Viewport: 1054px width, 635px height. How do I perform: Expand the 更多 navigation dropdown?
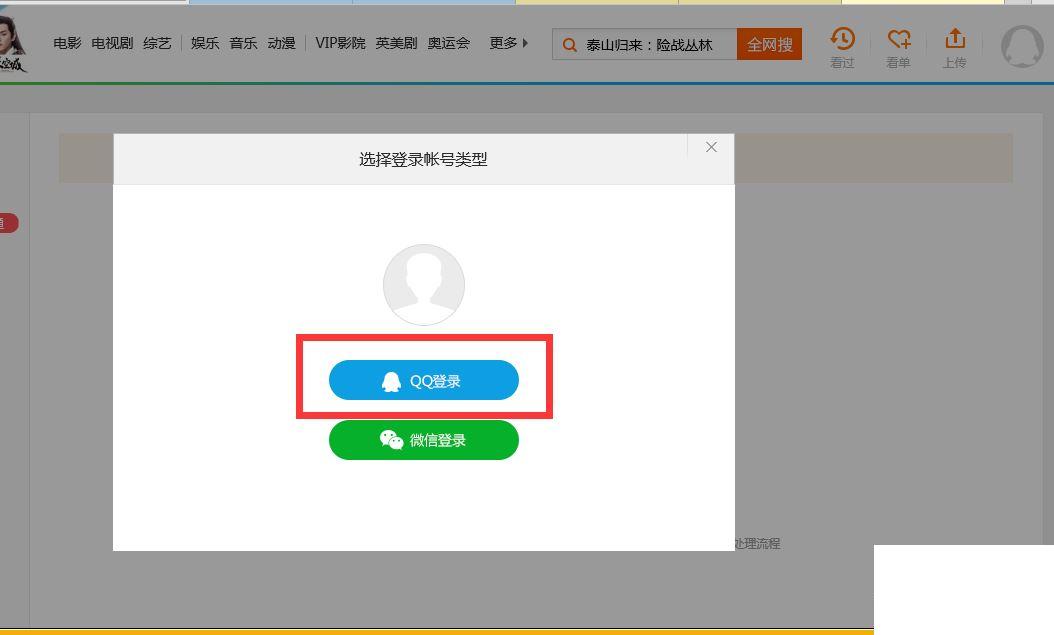(509, 44)
